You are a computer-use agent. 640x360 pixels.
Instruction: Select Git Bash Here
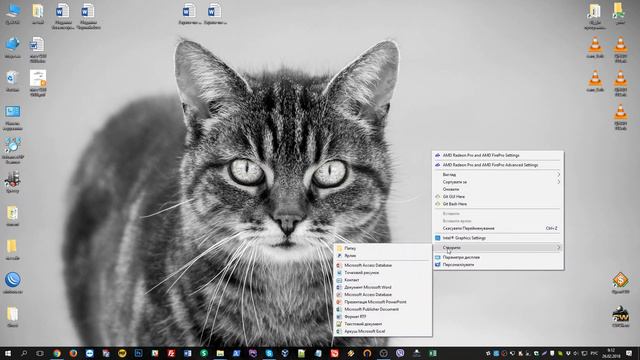point(498,204)
